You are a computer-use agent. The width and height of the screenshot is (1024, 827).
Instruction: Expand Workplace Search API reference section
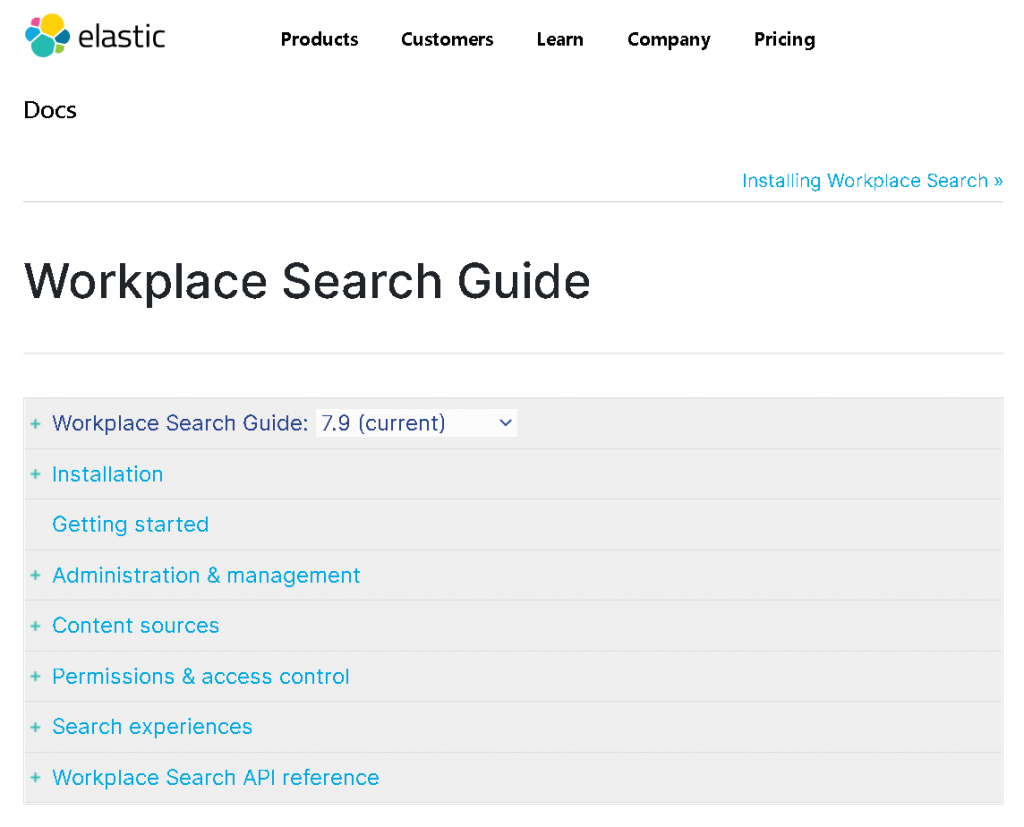[x=35, y=777]
